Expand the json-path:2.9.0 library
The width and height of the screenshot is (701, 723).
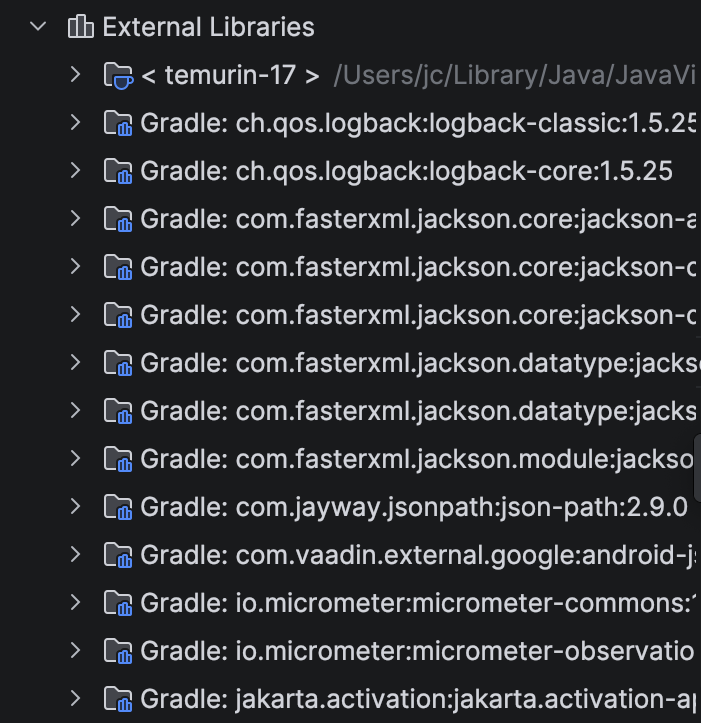coord(76,506)
